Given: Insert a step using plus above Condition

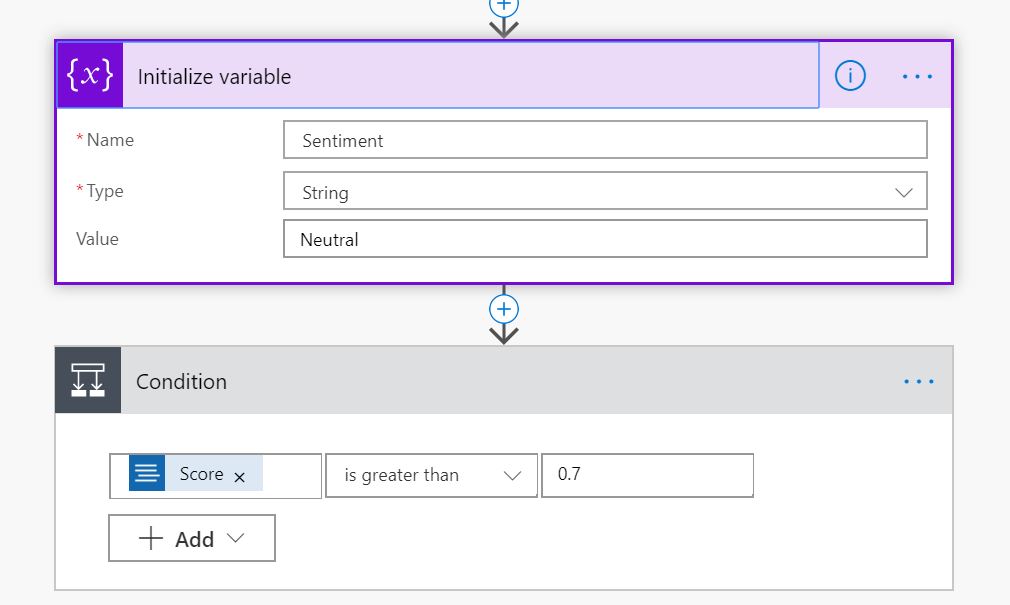Looking at the screenshot, I should 504,308.
